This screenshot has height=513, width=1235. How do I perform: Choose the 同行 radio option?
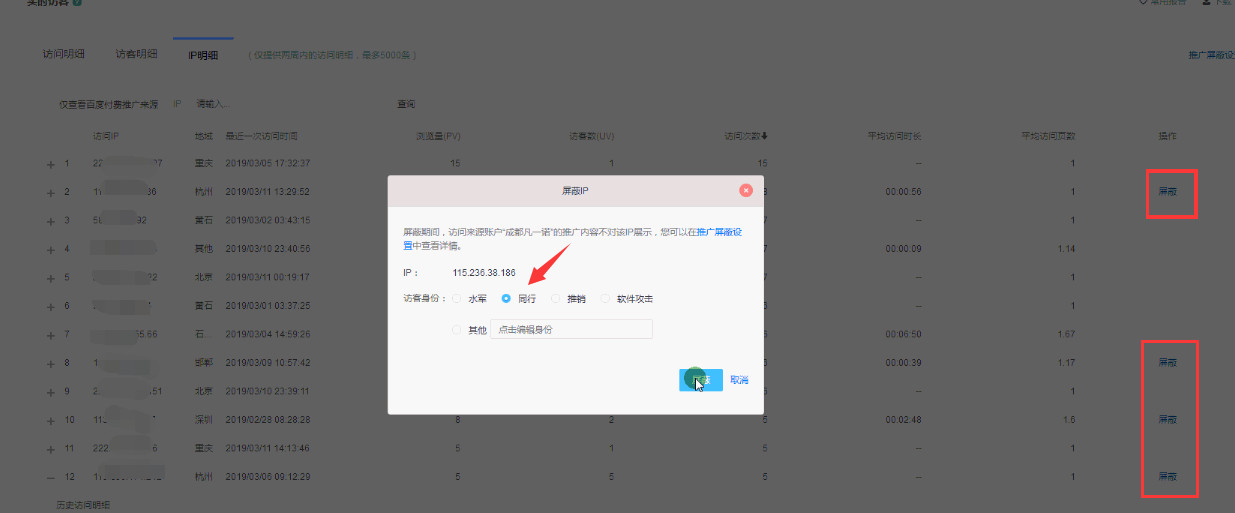click(x=506, y=298)
